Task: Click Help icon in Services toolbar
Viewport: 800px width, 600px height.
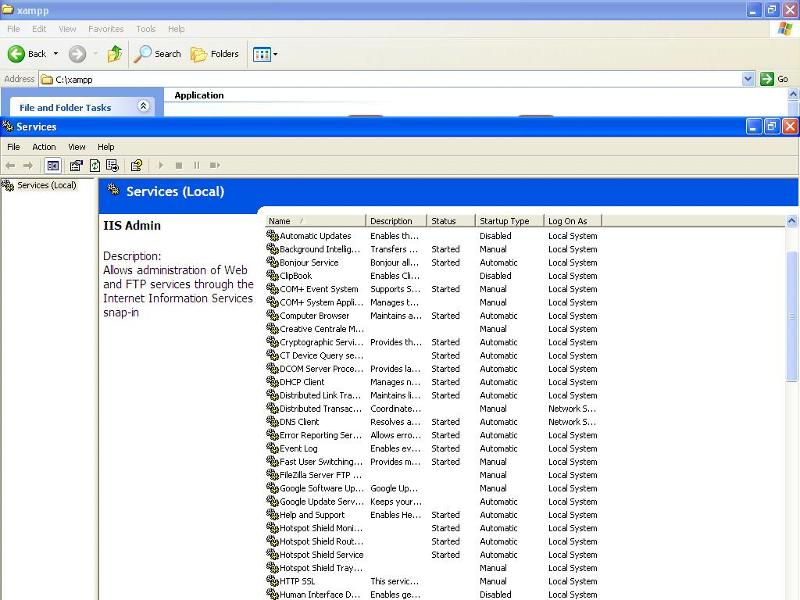Action: click(136, 165)
